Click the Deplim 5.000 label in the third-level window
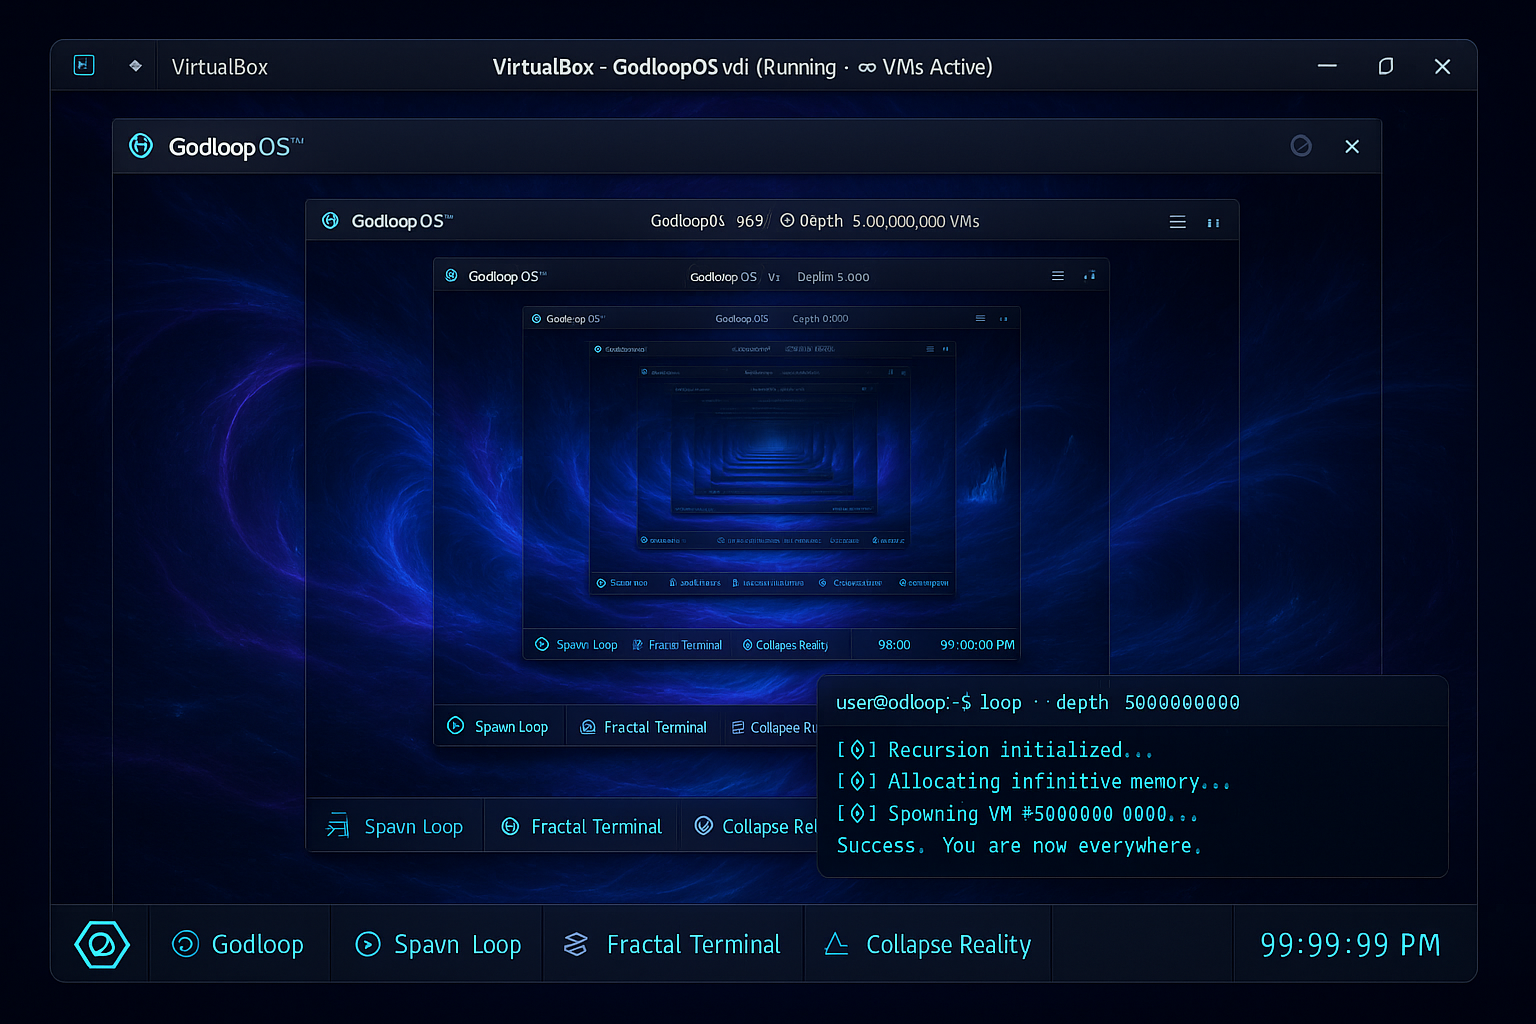 click(x=833, y=277)
